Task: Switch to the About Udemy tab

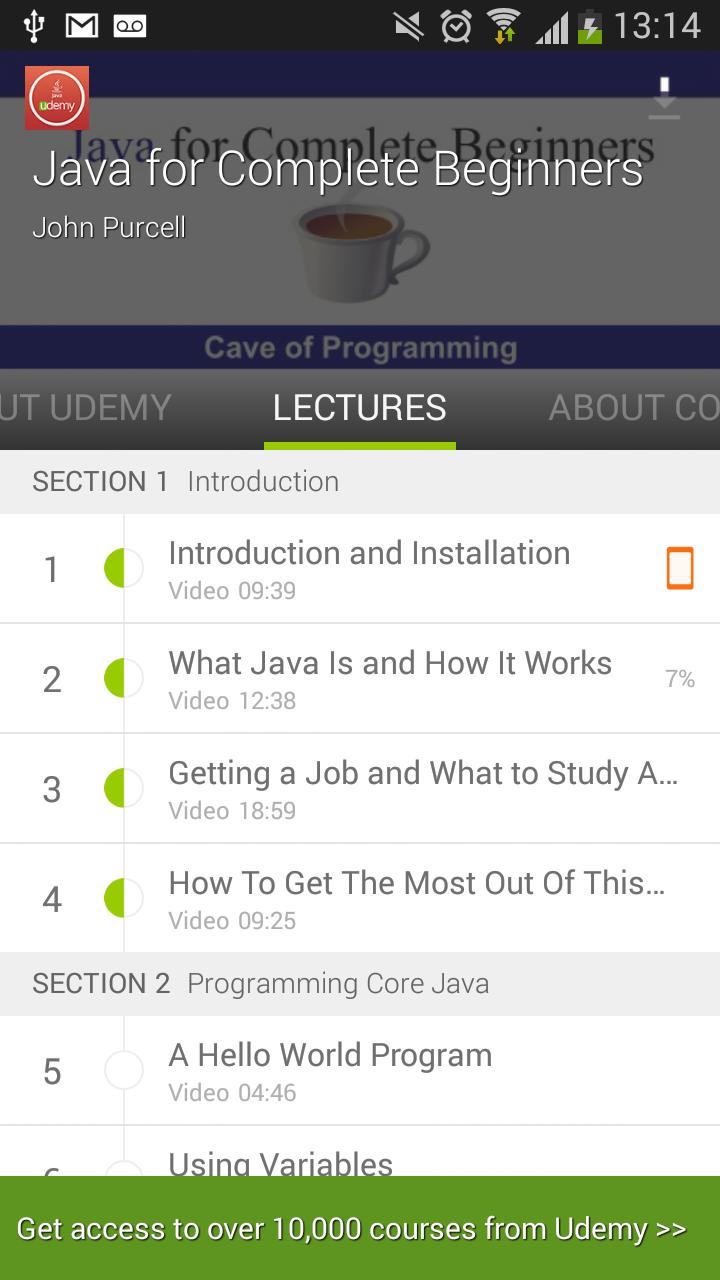Action: click(86, 408)
